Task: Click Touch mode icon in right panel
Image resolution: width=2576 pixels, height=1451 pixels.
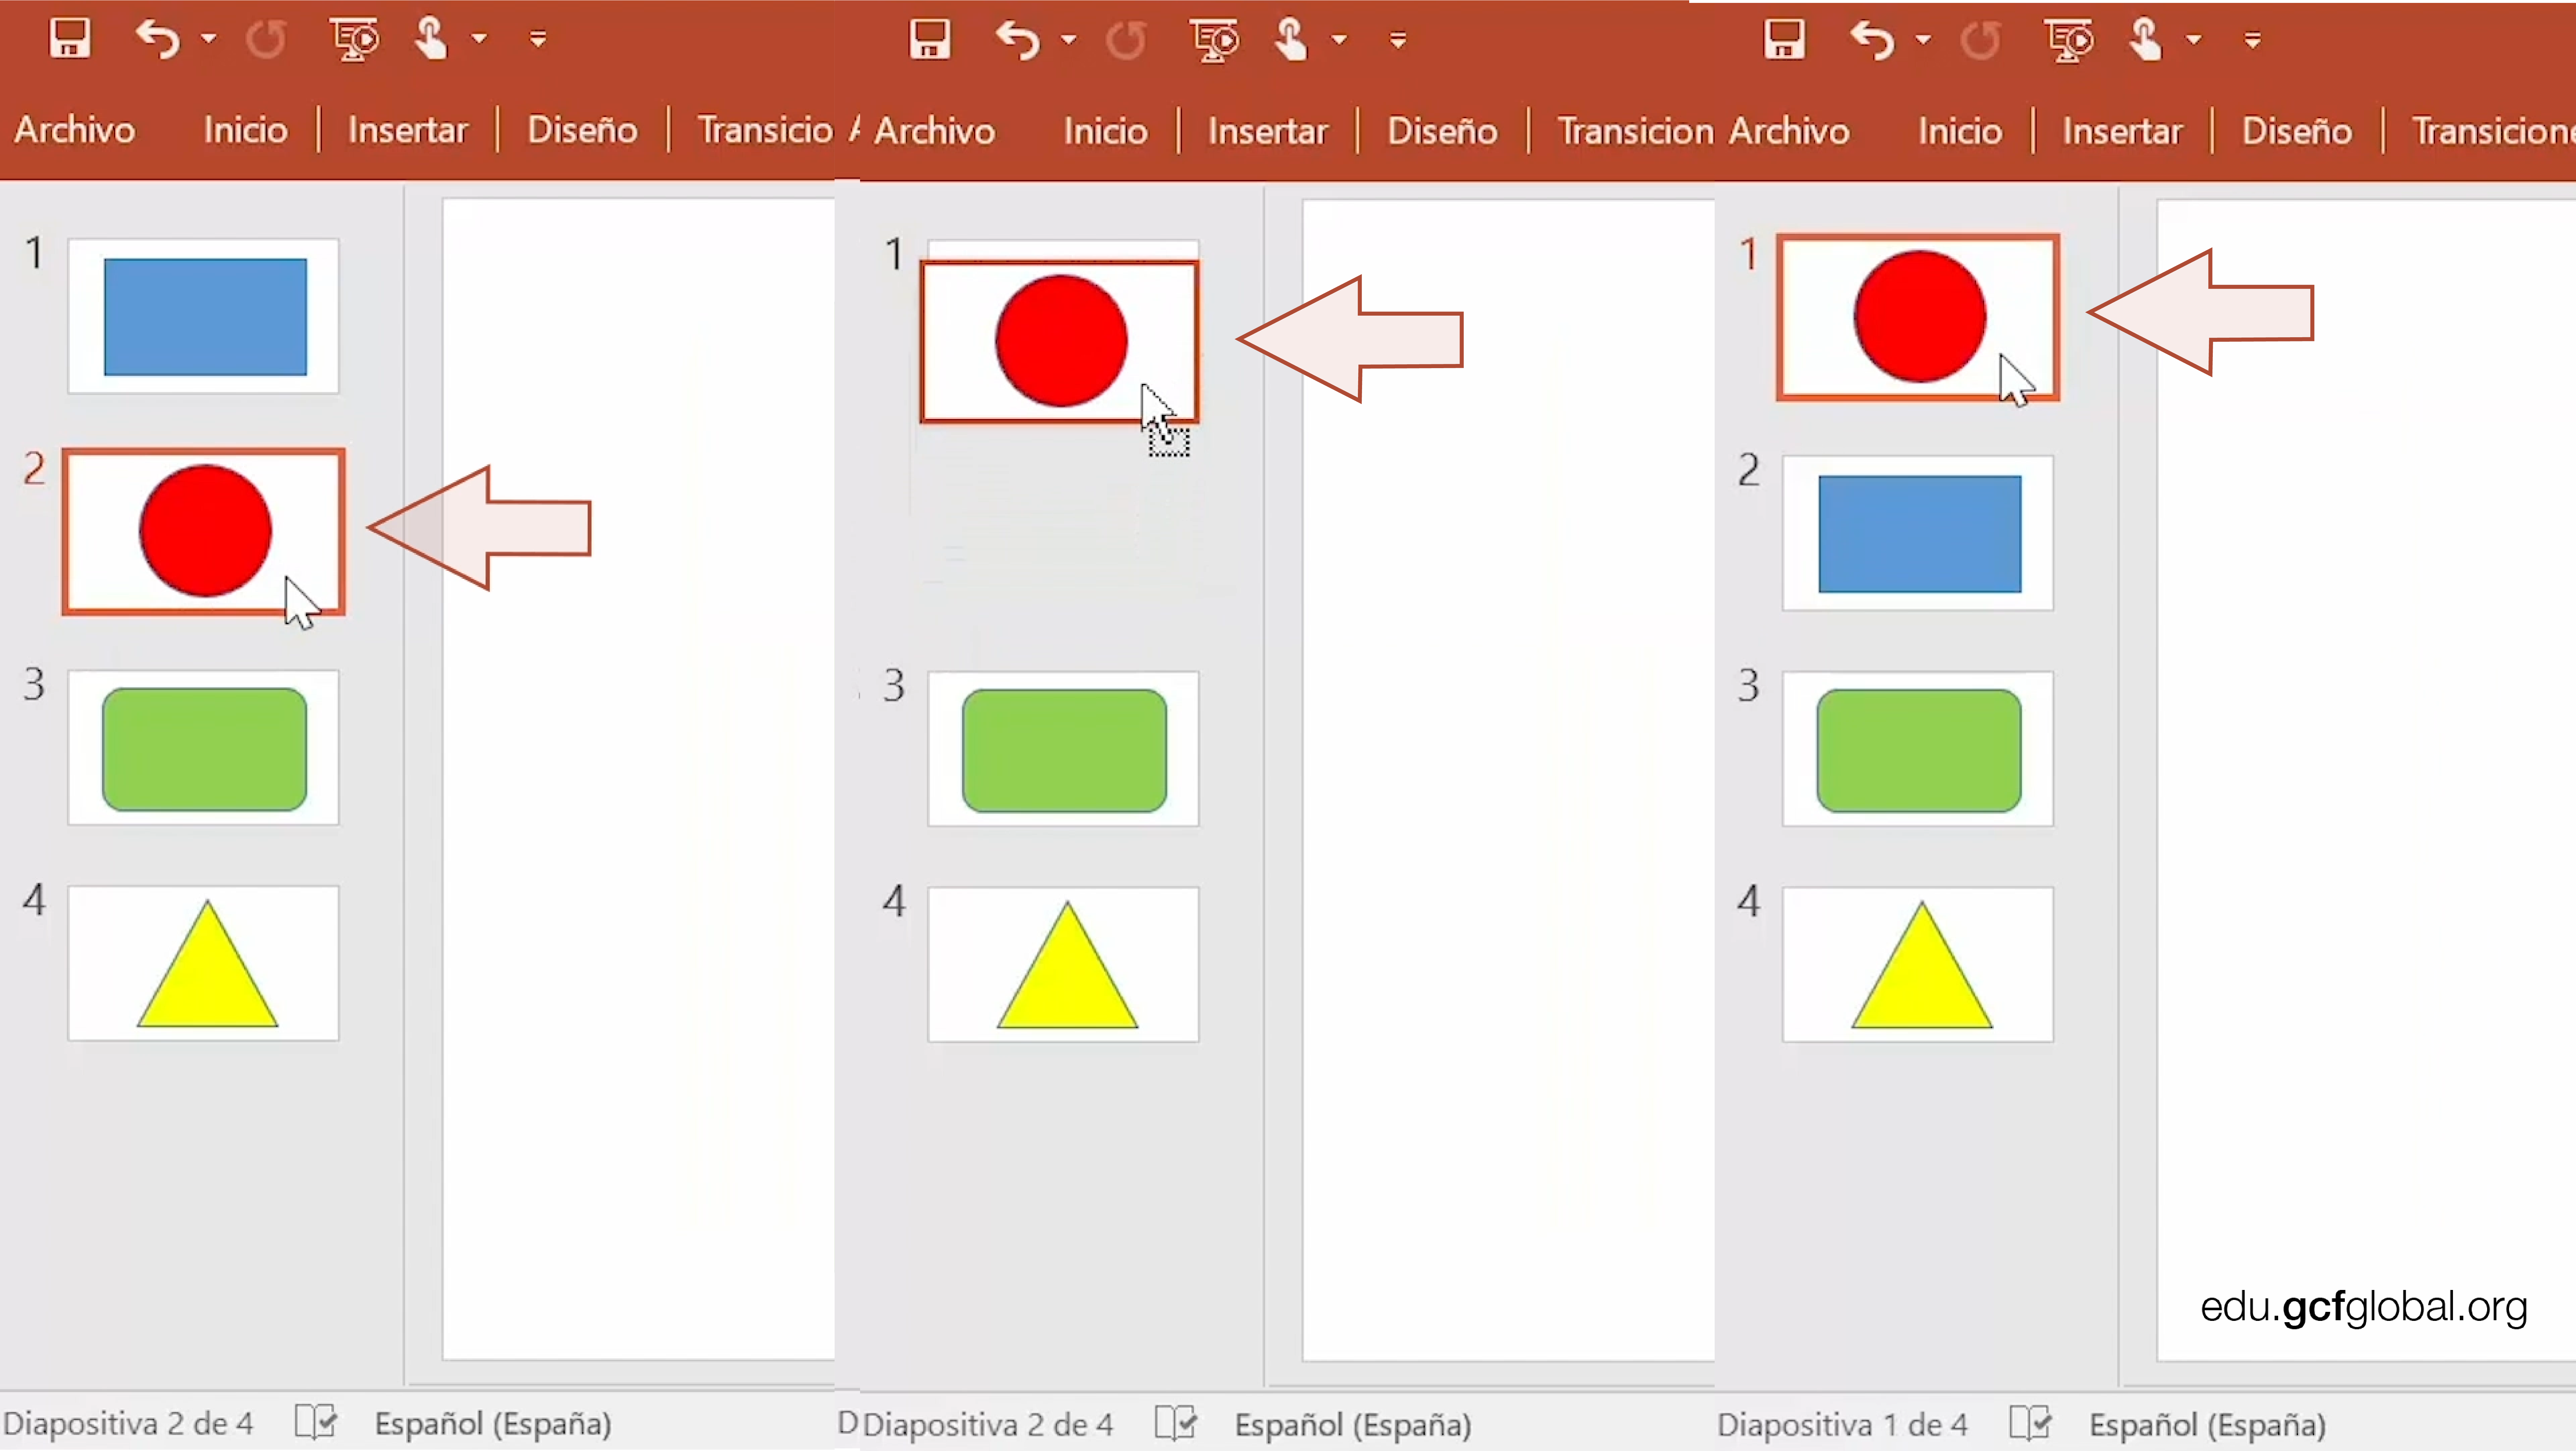Action: coord(2146,40)
